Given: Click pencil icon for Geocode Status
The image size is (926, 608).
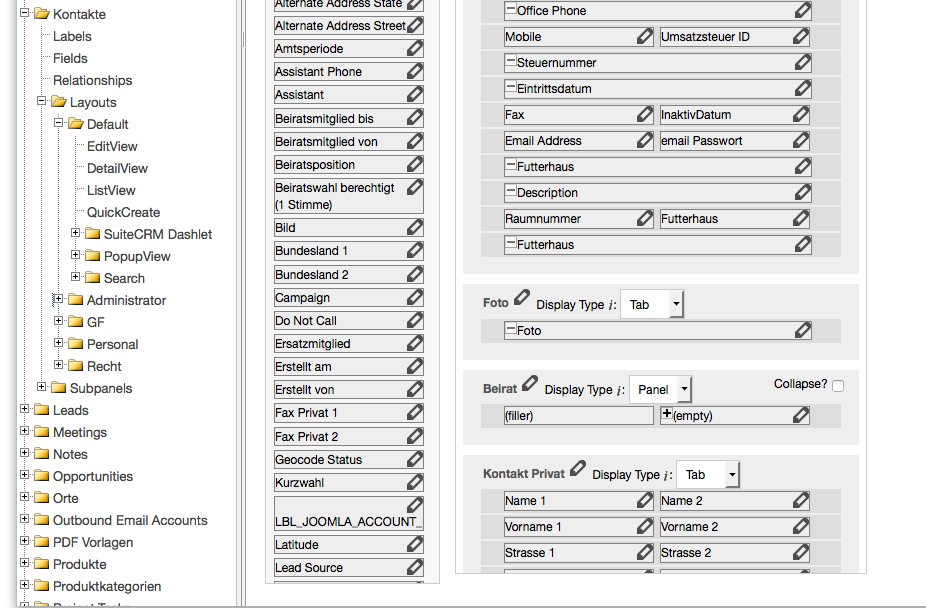Looking at the screenshot, I should pyautogui.click(x=415, y=459).
